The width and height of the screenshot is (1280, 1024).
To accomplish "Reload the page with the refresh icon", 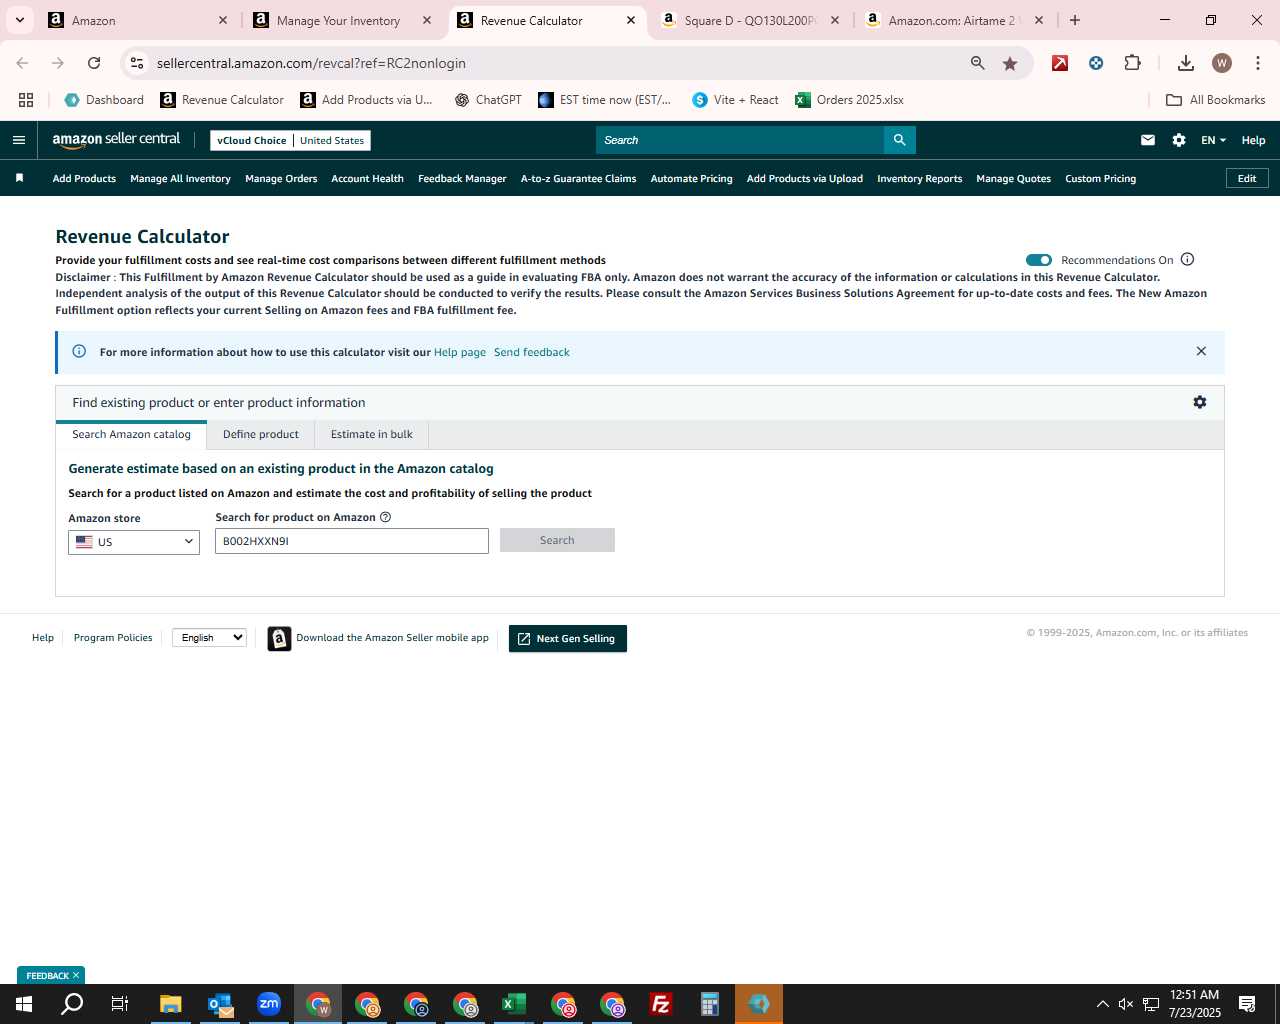I will point(94,63).
